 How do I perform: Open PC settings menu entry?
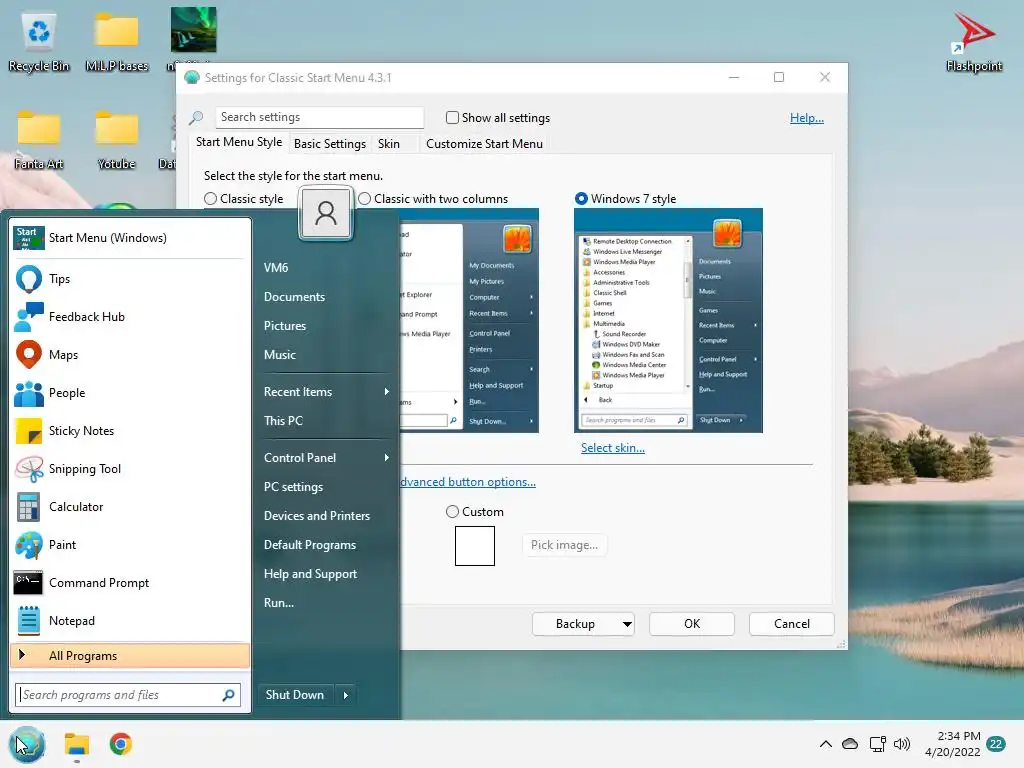point(293,487)
